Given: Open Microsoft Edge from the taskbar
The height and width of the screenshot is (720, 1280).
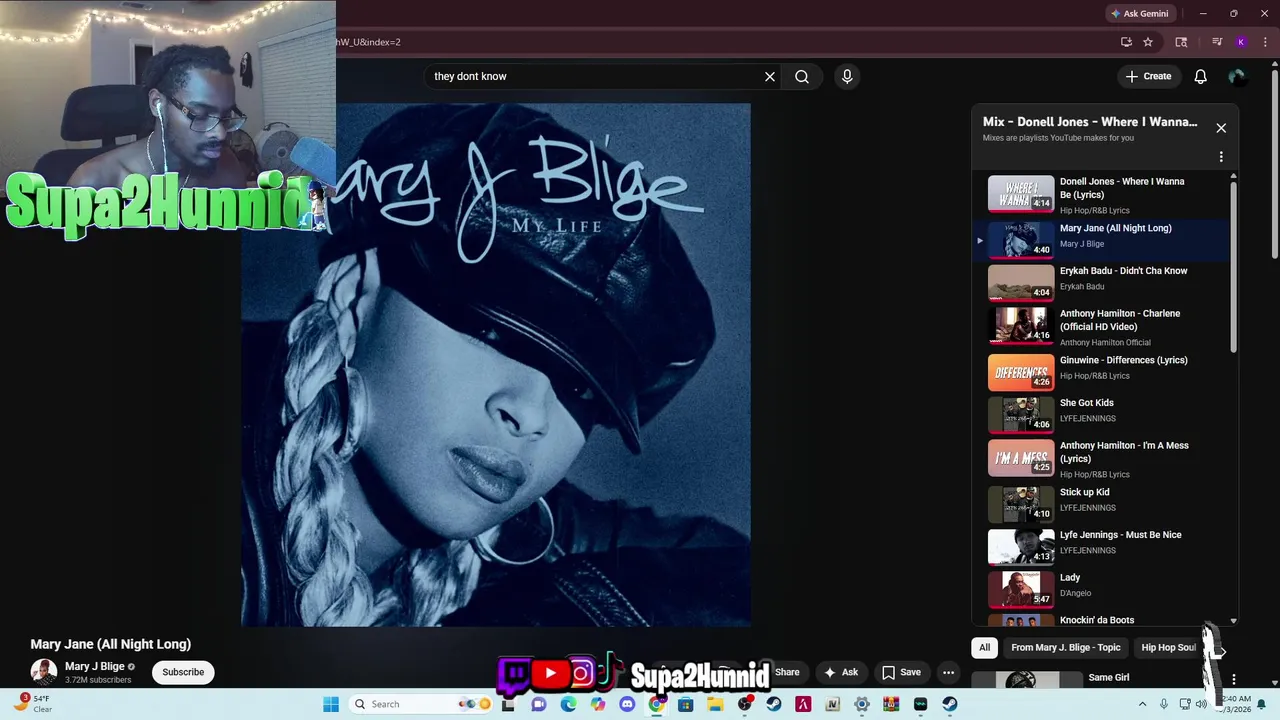Looking at the screenshot, I should (569, 704).
